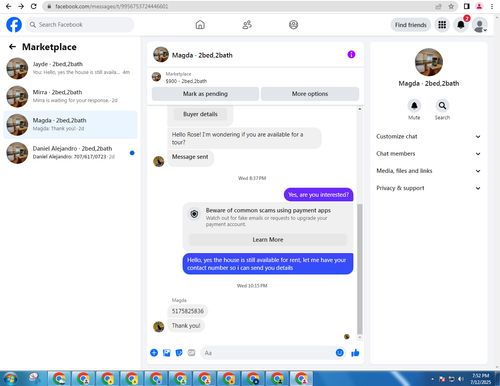500x386 pixels.
Task: Attach a photo with the image icon
Action: 167,353
